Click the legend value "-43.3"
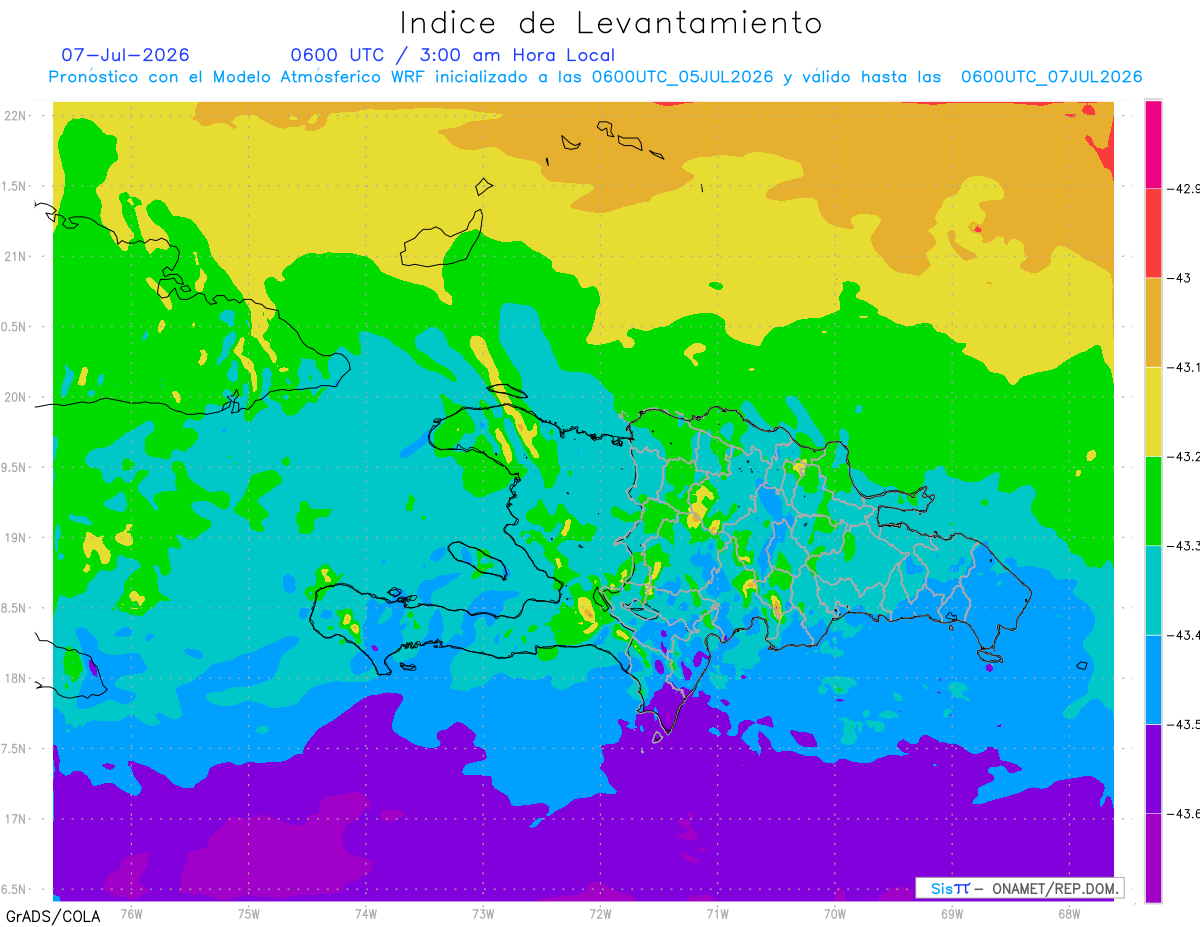Screen dimensions: 1200x927 1185,546
